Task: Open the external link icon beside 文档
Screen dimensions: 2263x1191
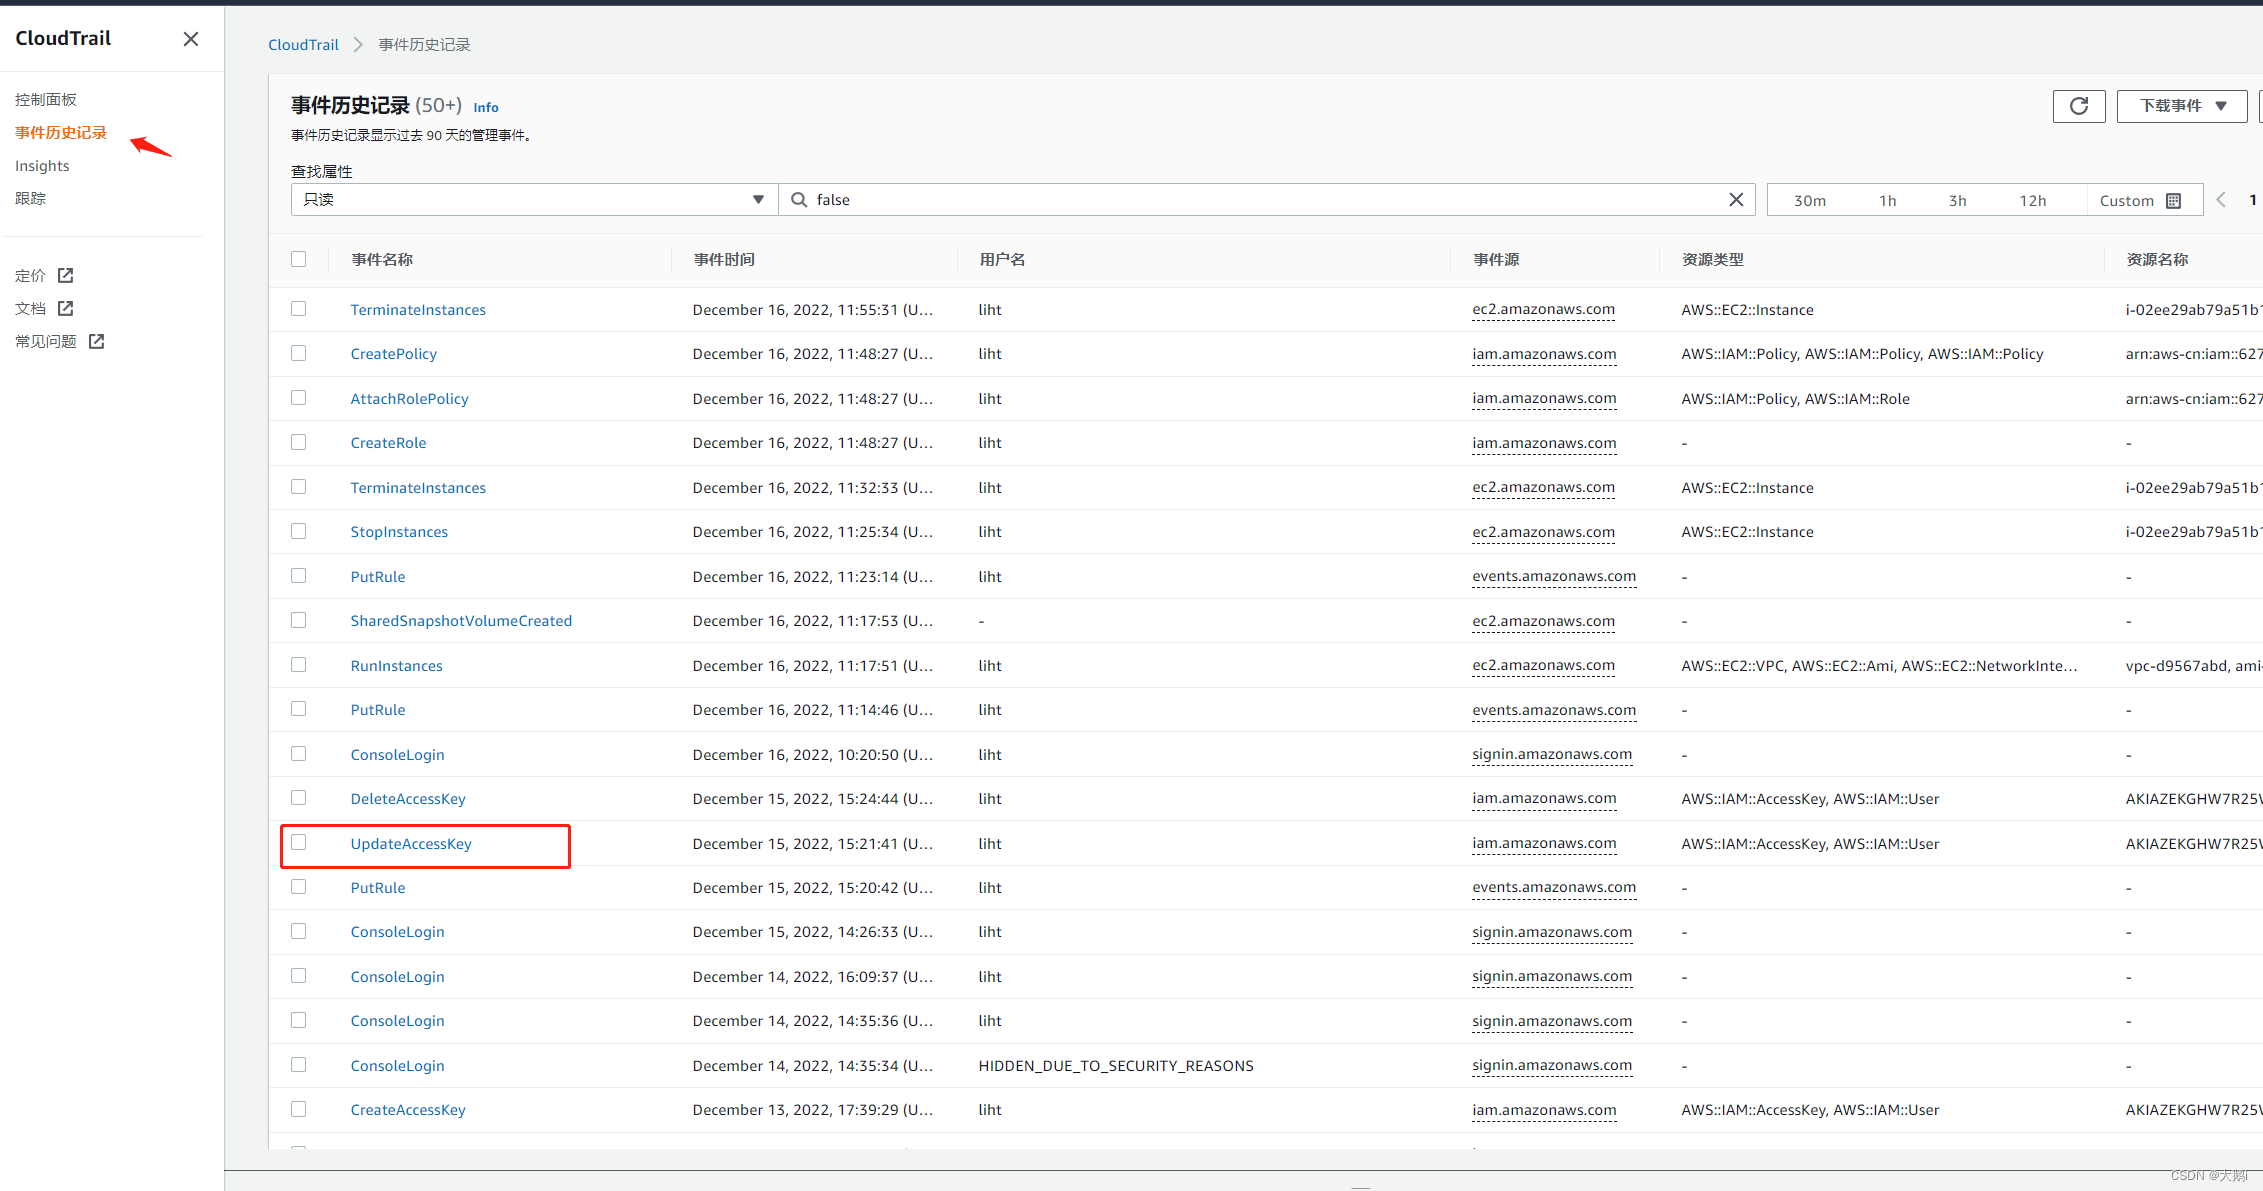Action: (66, 308)
